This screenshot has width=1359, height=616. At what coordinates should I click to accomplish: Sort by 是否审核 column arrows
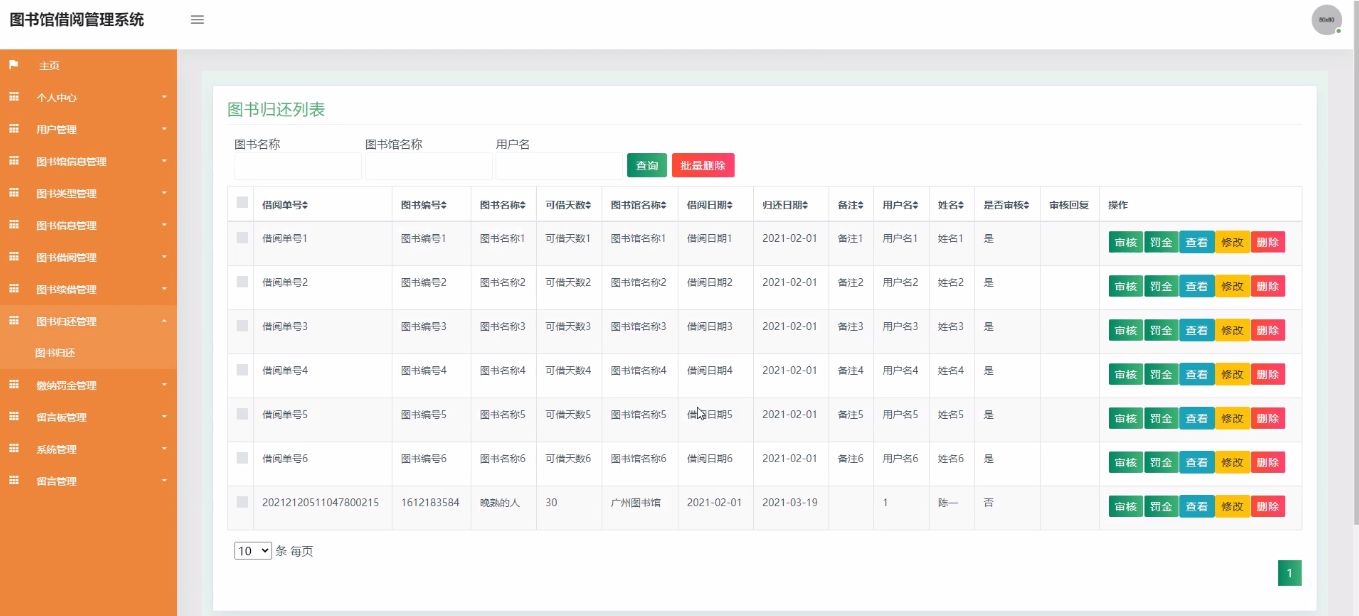[1026, 205]
